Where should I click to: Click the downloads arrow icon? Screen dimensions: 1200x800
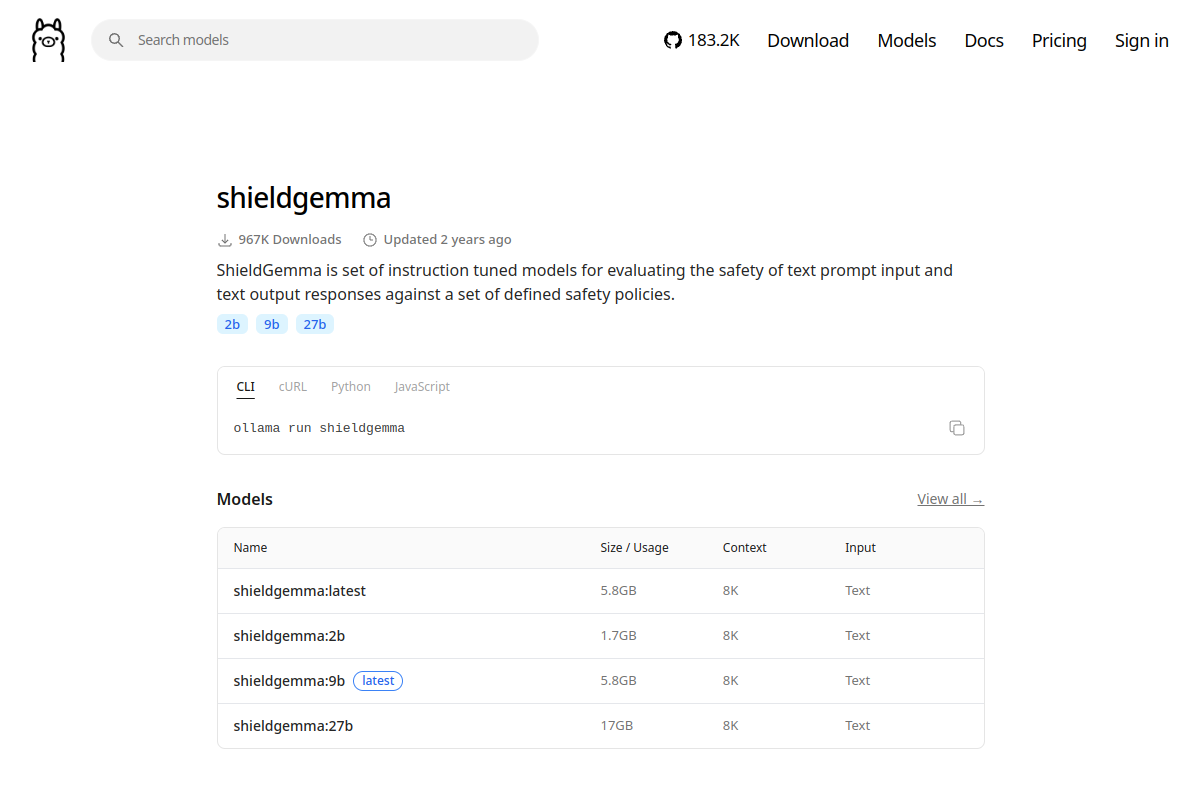(x=225, y=240)
